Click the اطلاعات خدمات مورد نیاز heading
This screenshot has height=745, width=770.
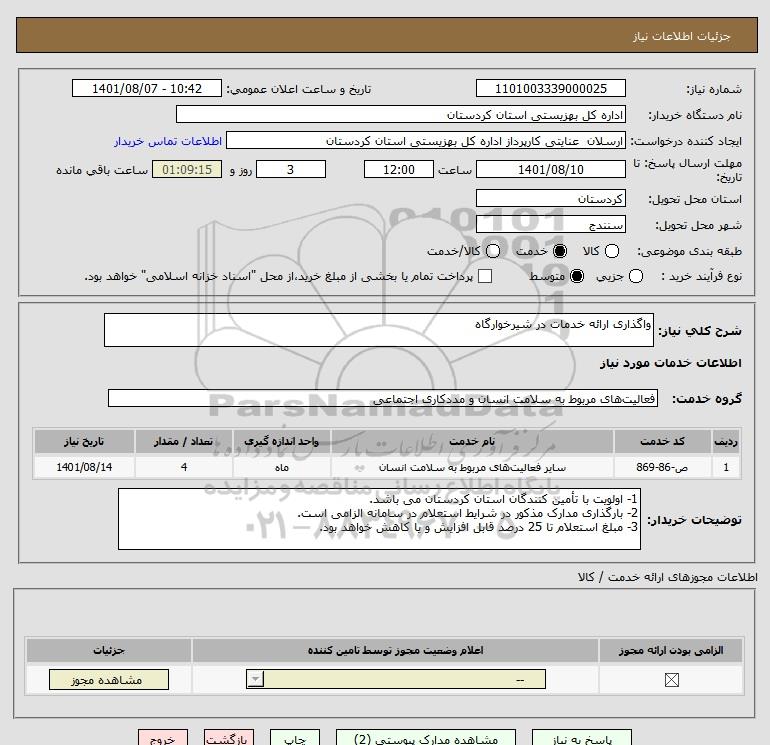point(670,363)
